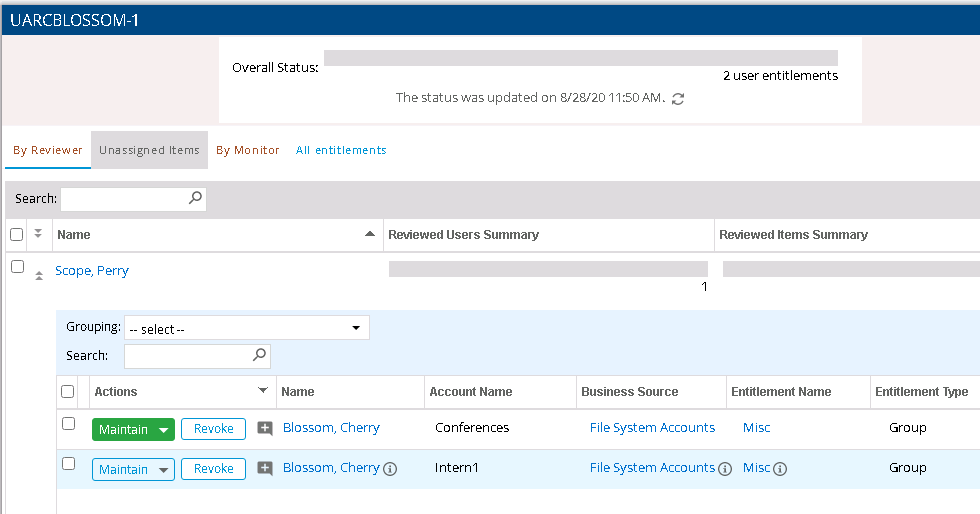Switch to the Unassigned Items tab
The image size is (980, 514).
coord(149,150)
